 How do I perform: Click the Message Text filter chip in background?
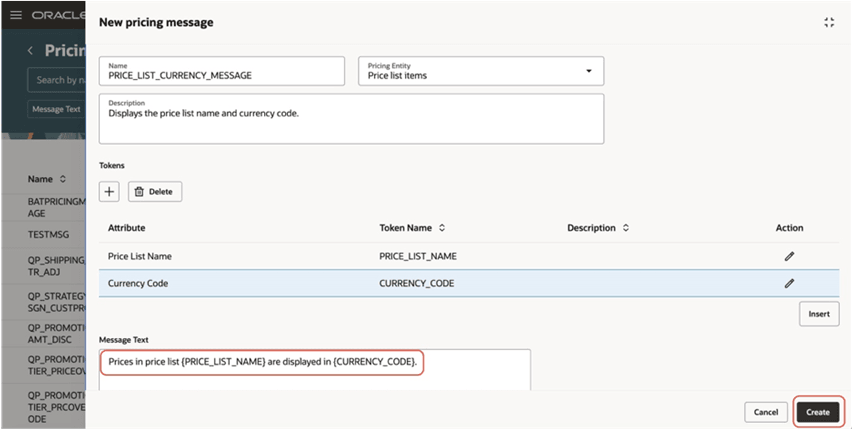click(x=56, y=109)
